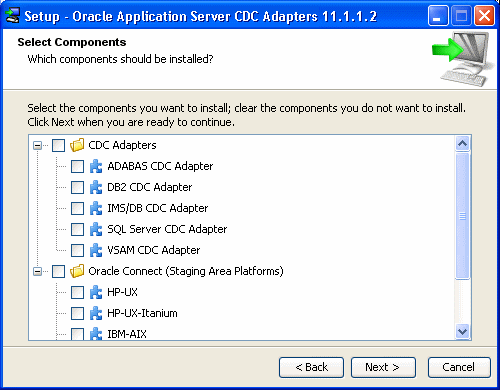Click the CDC Adapters folder icon
The width and height of the screenshot is (500, 390).
[77, 145]
